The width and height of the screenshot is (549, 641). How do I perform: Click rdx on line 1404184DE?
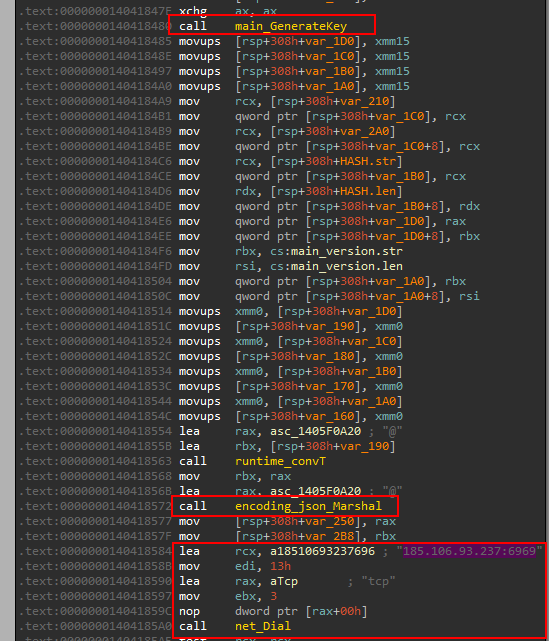tap(469, 206)
